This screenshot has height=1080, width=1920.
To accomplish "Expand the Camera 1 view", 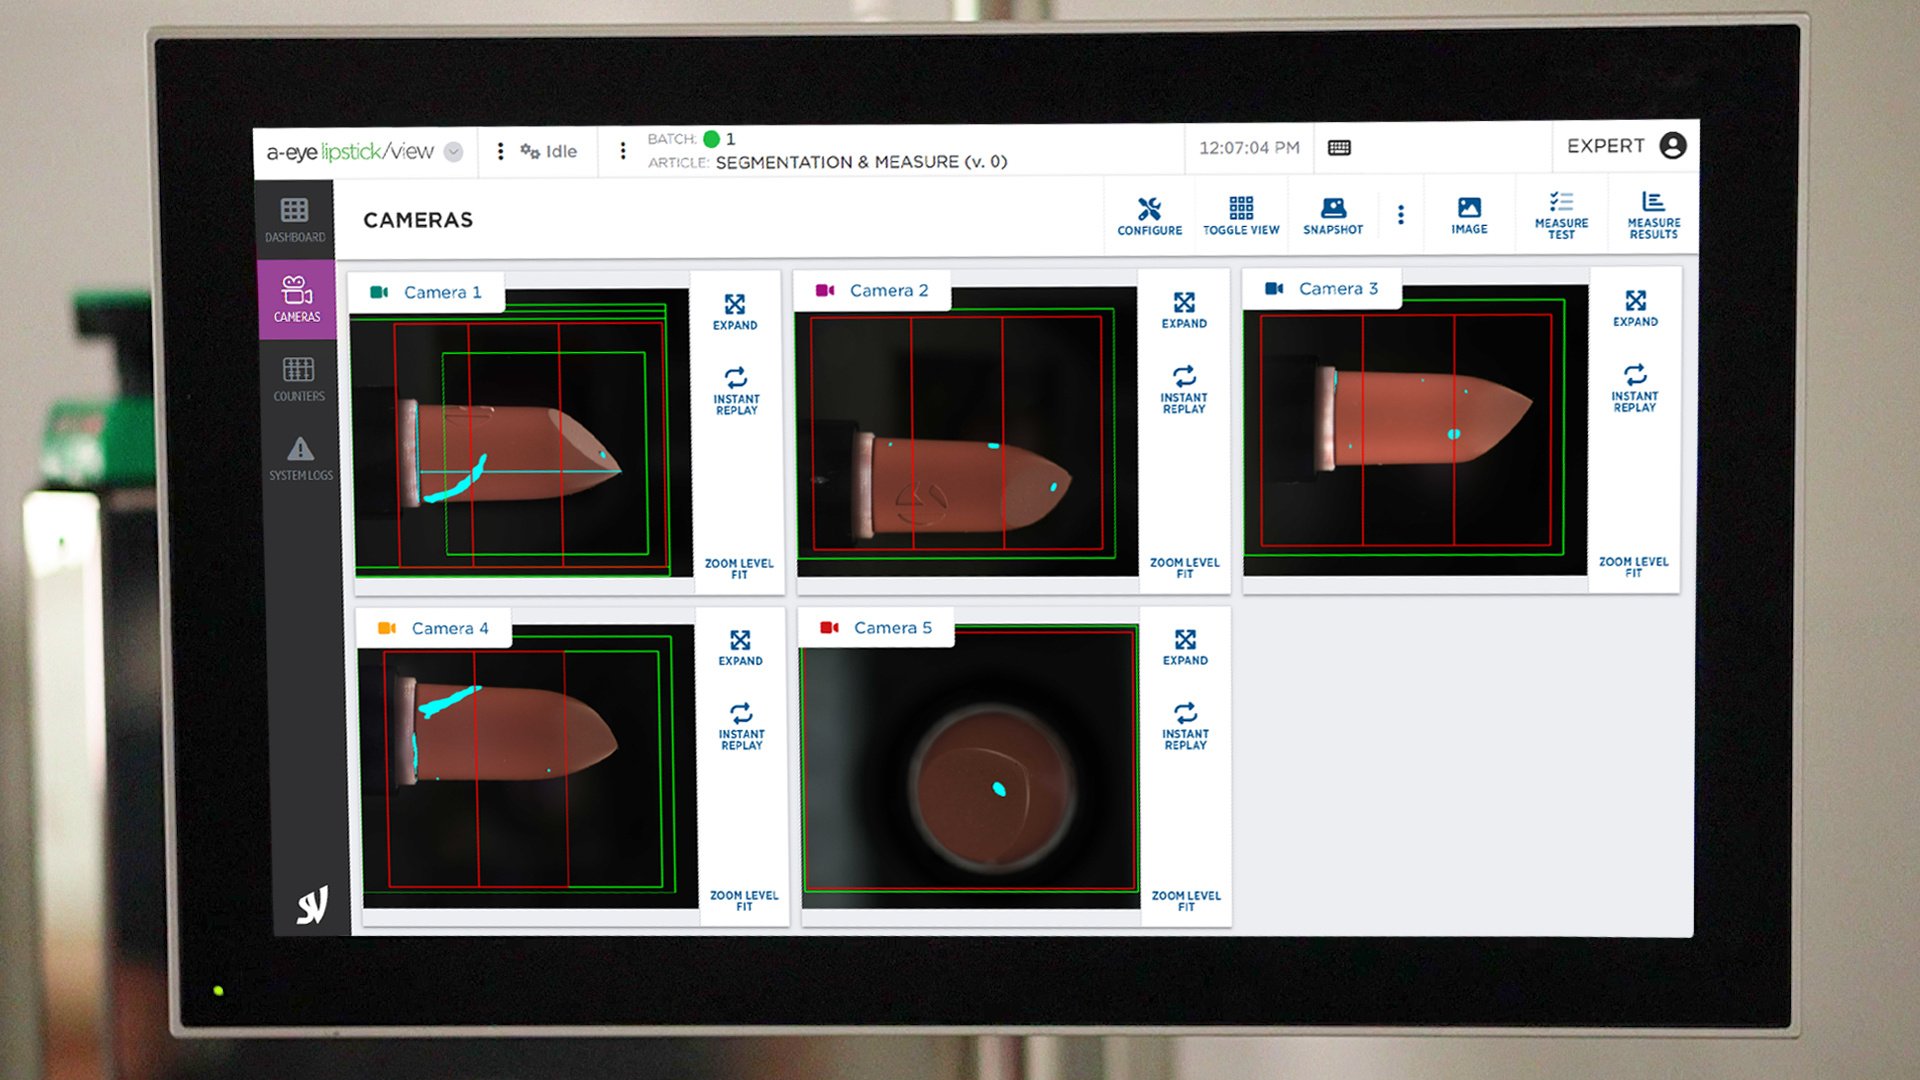I will [735, 311].
